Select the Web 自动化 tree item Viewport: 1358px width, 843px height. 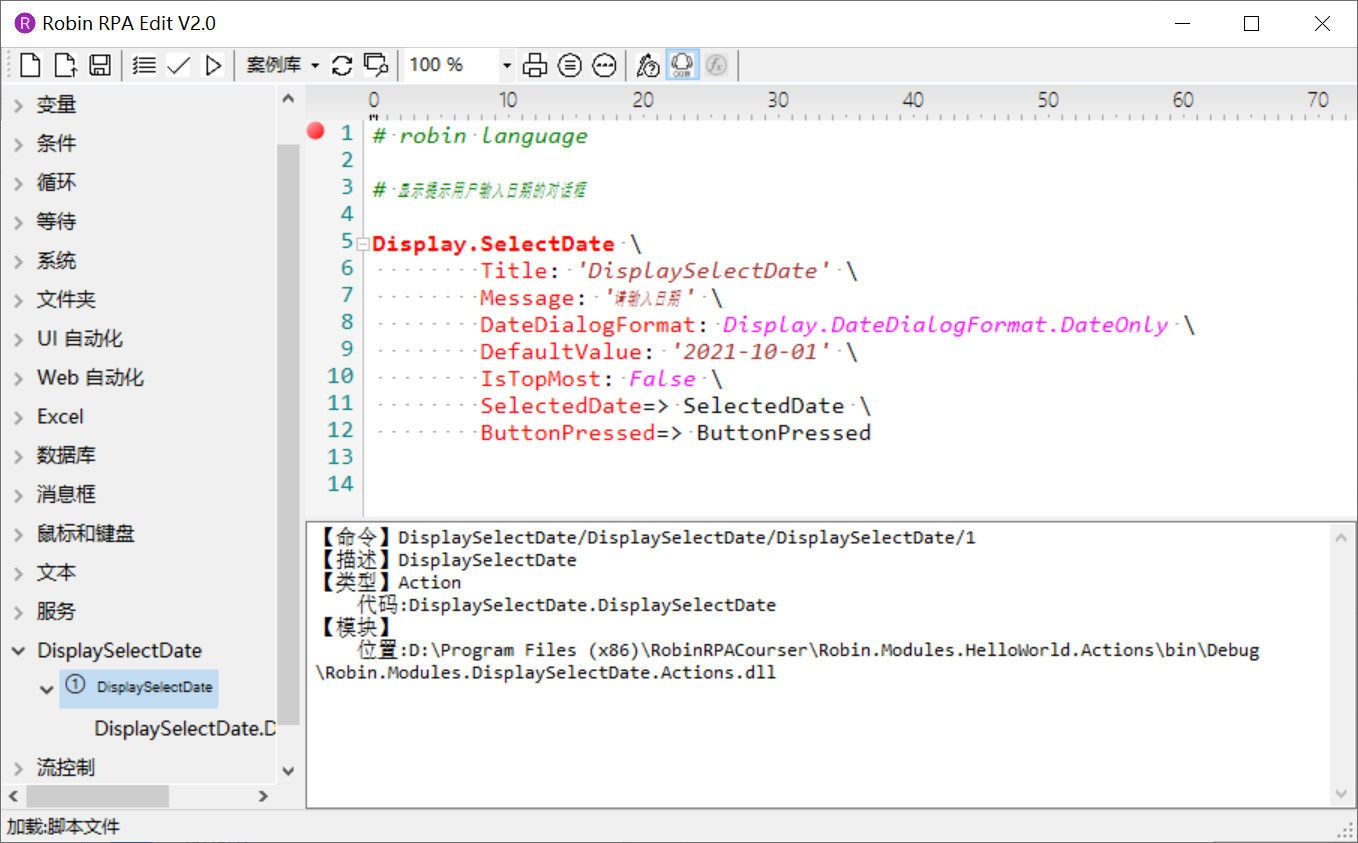click(x=90, y=378)
